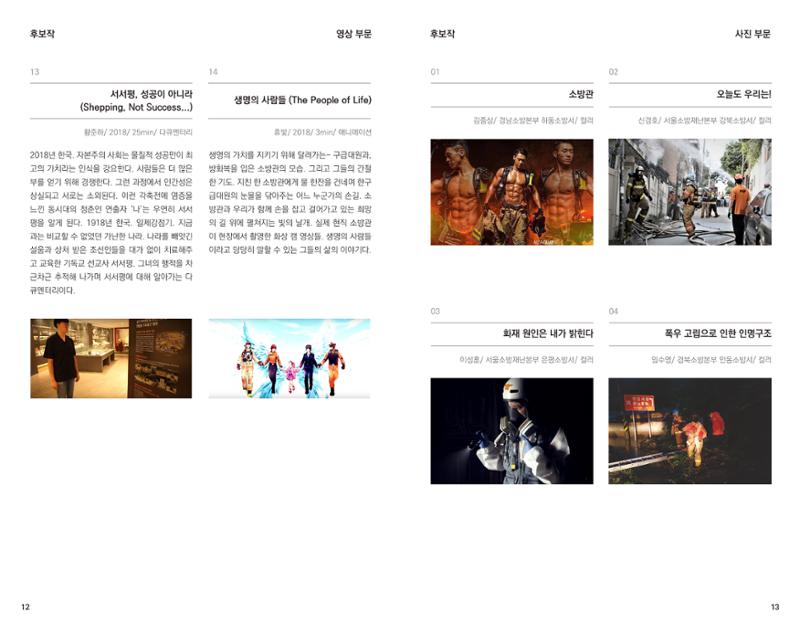Viewport: 800px width, 634px height.
Task: Click photo entry number 01
Action: click(435, 72)
